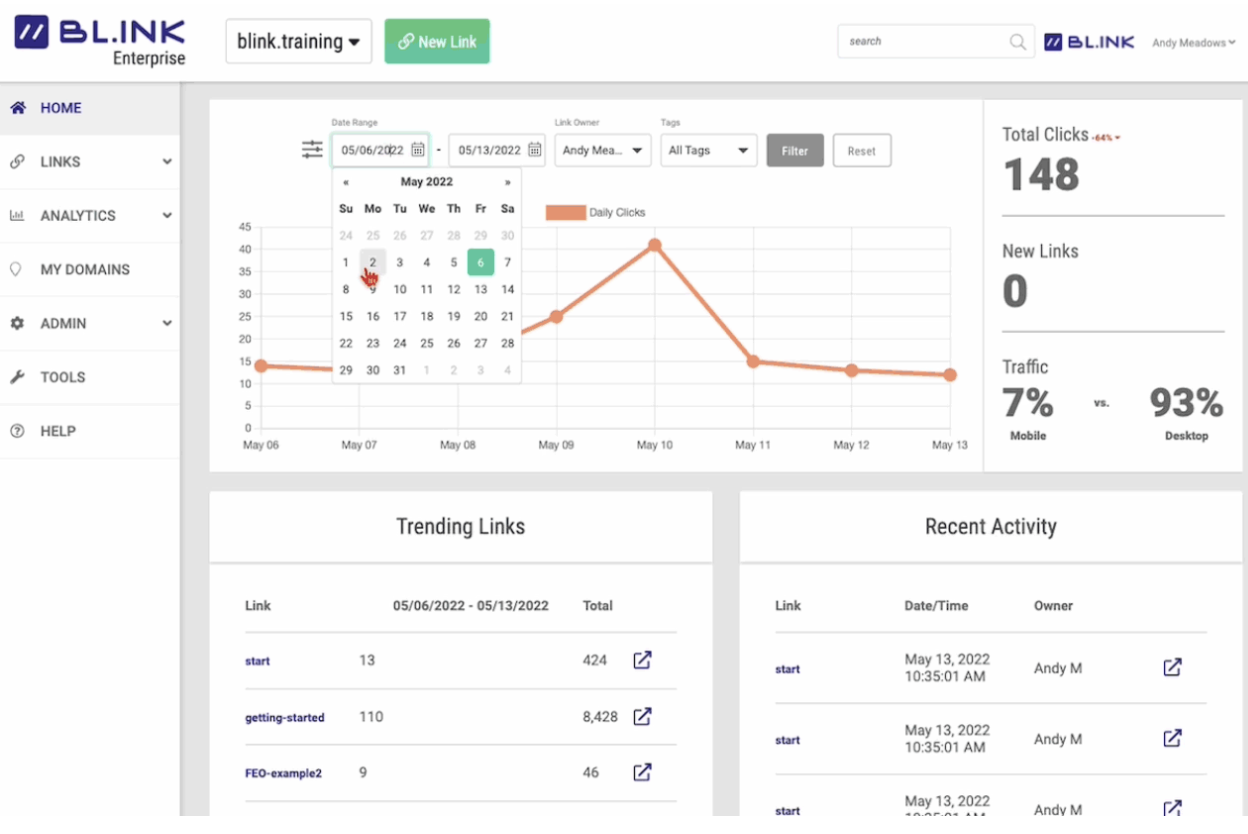Click the May 11 chart data point
This screenshot has height=834, width=1248.
point(753,362)
